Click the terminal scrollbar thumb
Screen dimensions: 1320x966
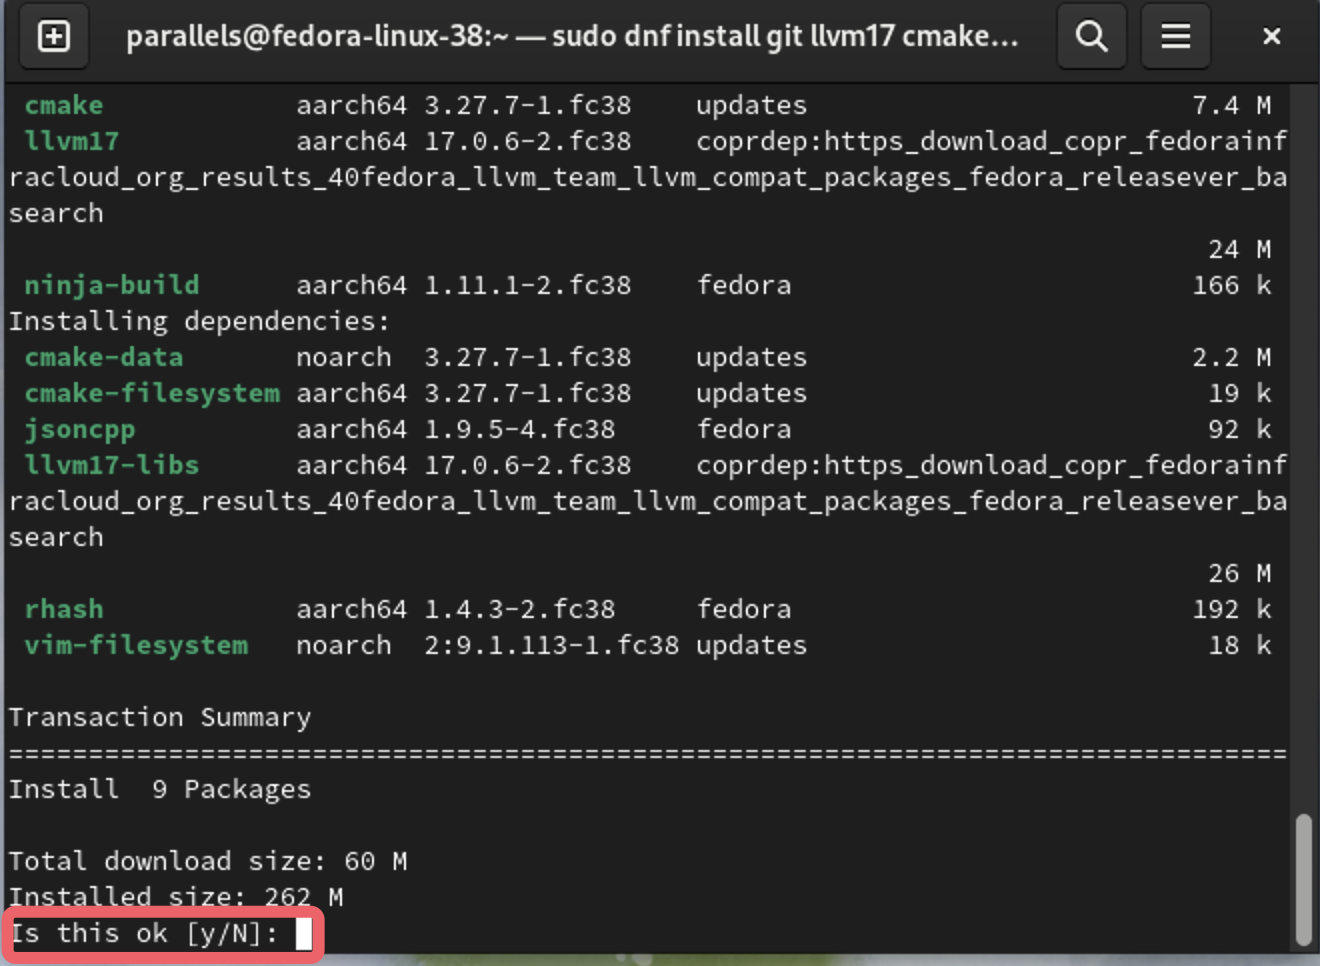click(1303, 880)
